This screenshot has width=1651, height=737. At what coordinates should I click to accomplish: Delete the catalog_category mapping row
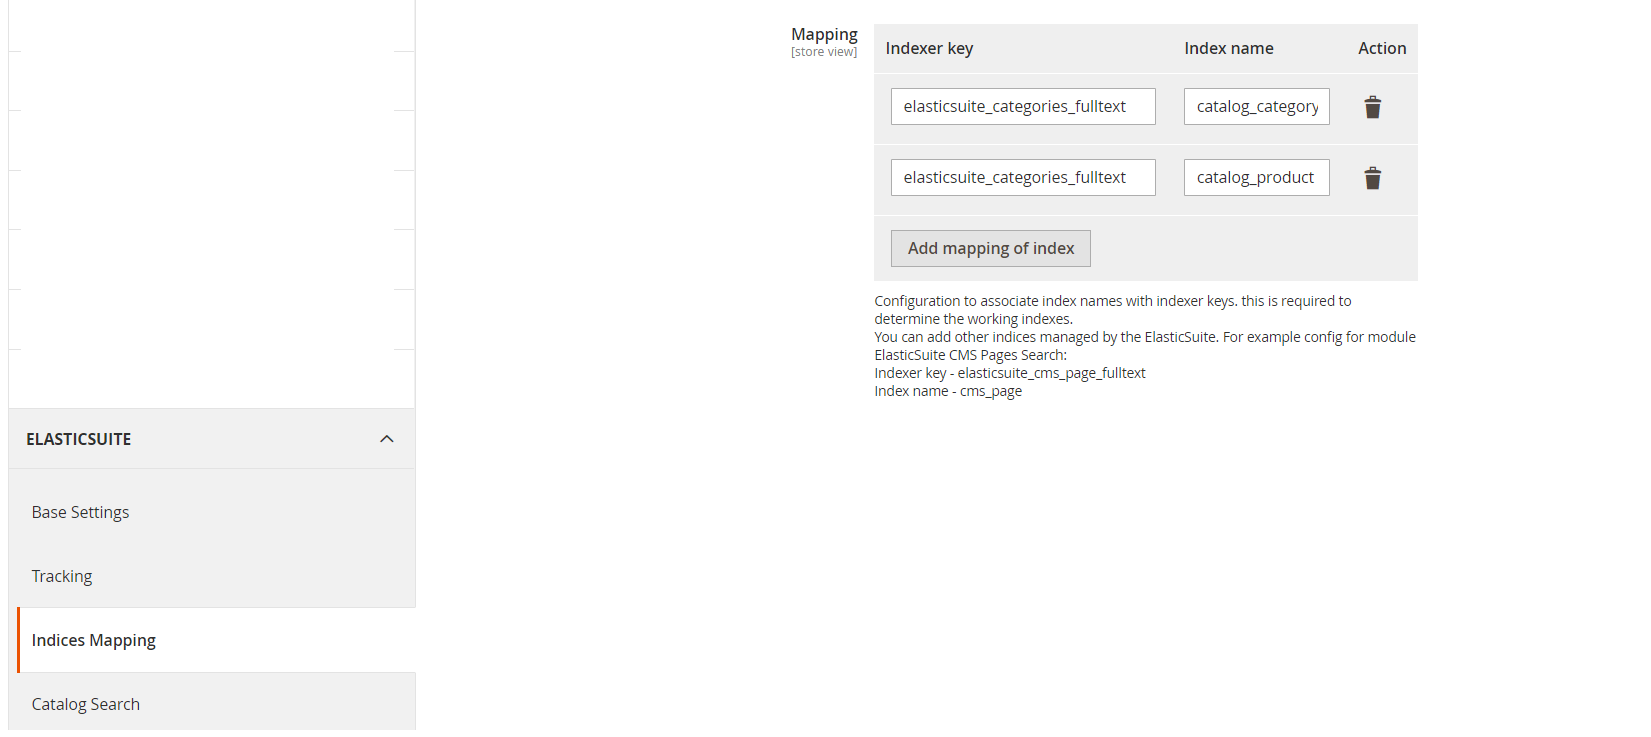1372,107
